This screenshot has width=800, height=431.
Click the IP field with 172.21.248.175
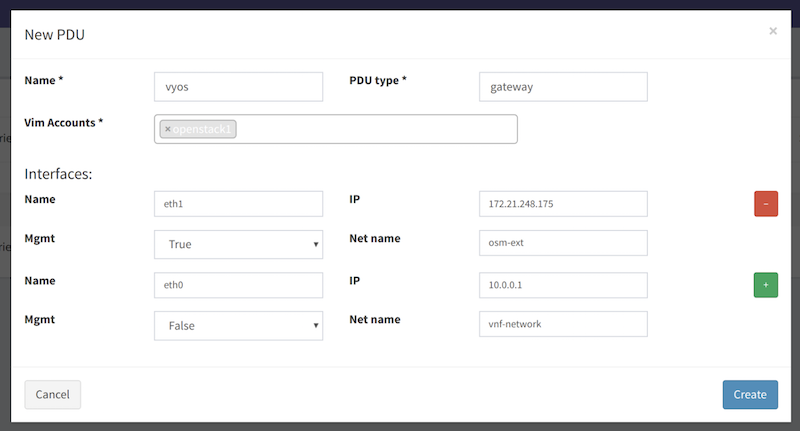[x=563, y=204]
